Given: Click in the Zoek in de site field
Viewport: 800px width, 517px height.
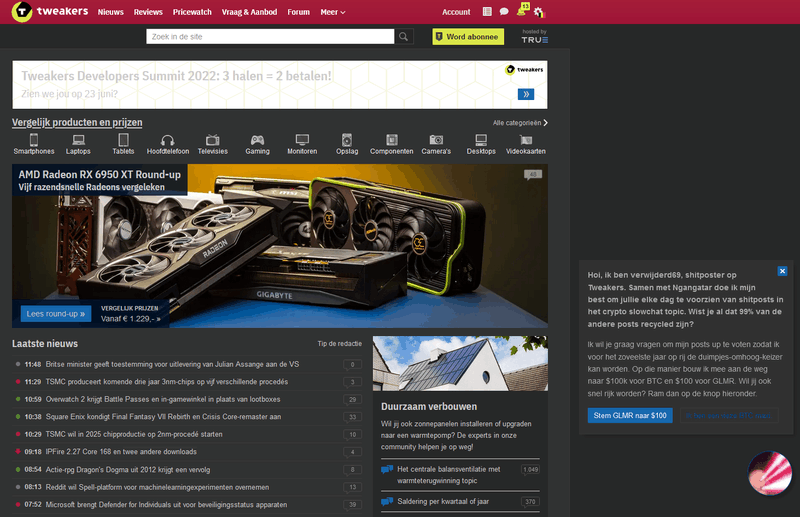Looking at the screenshot, I should pos(270,37).
